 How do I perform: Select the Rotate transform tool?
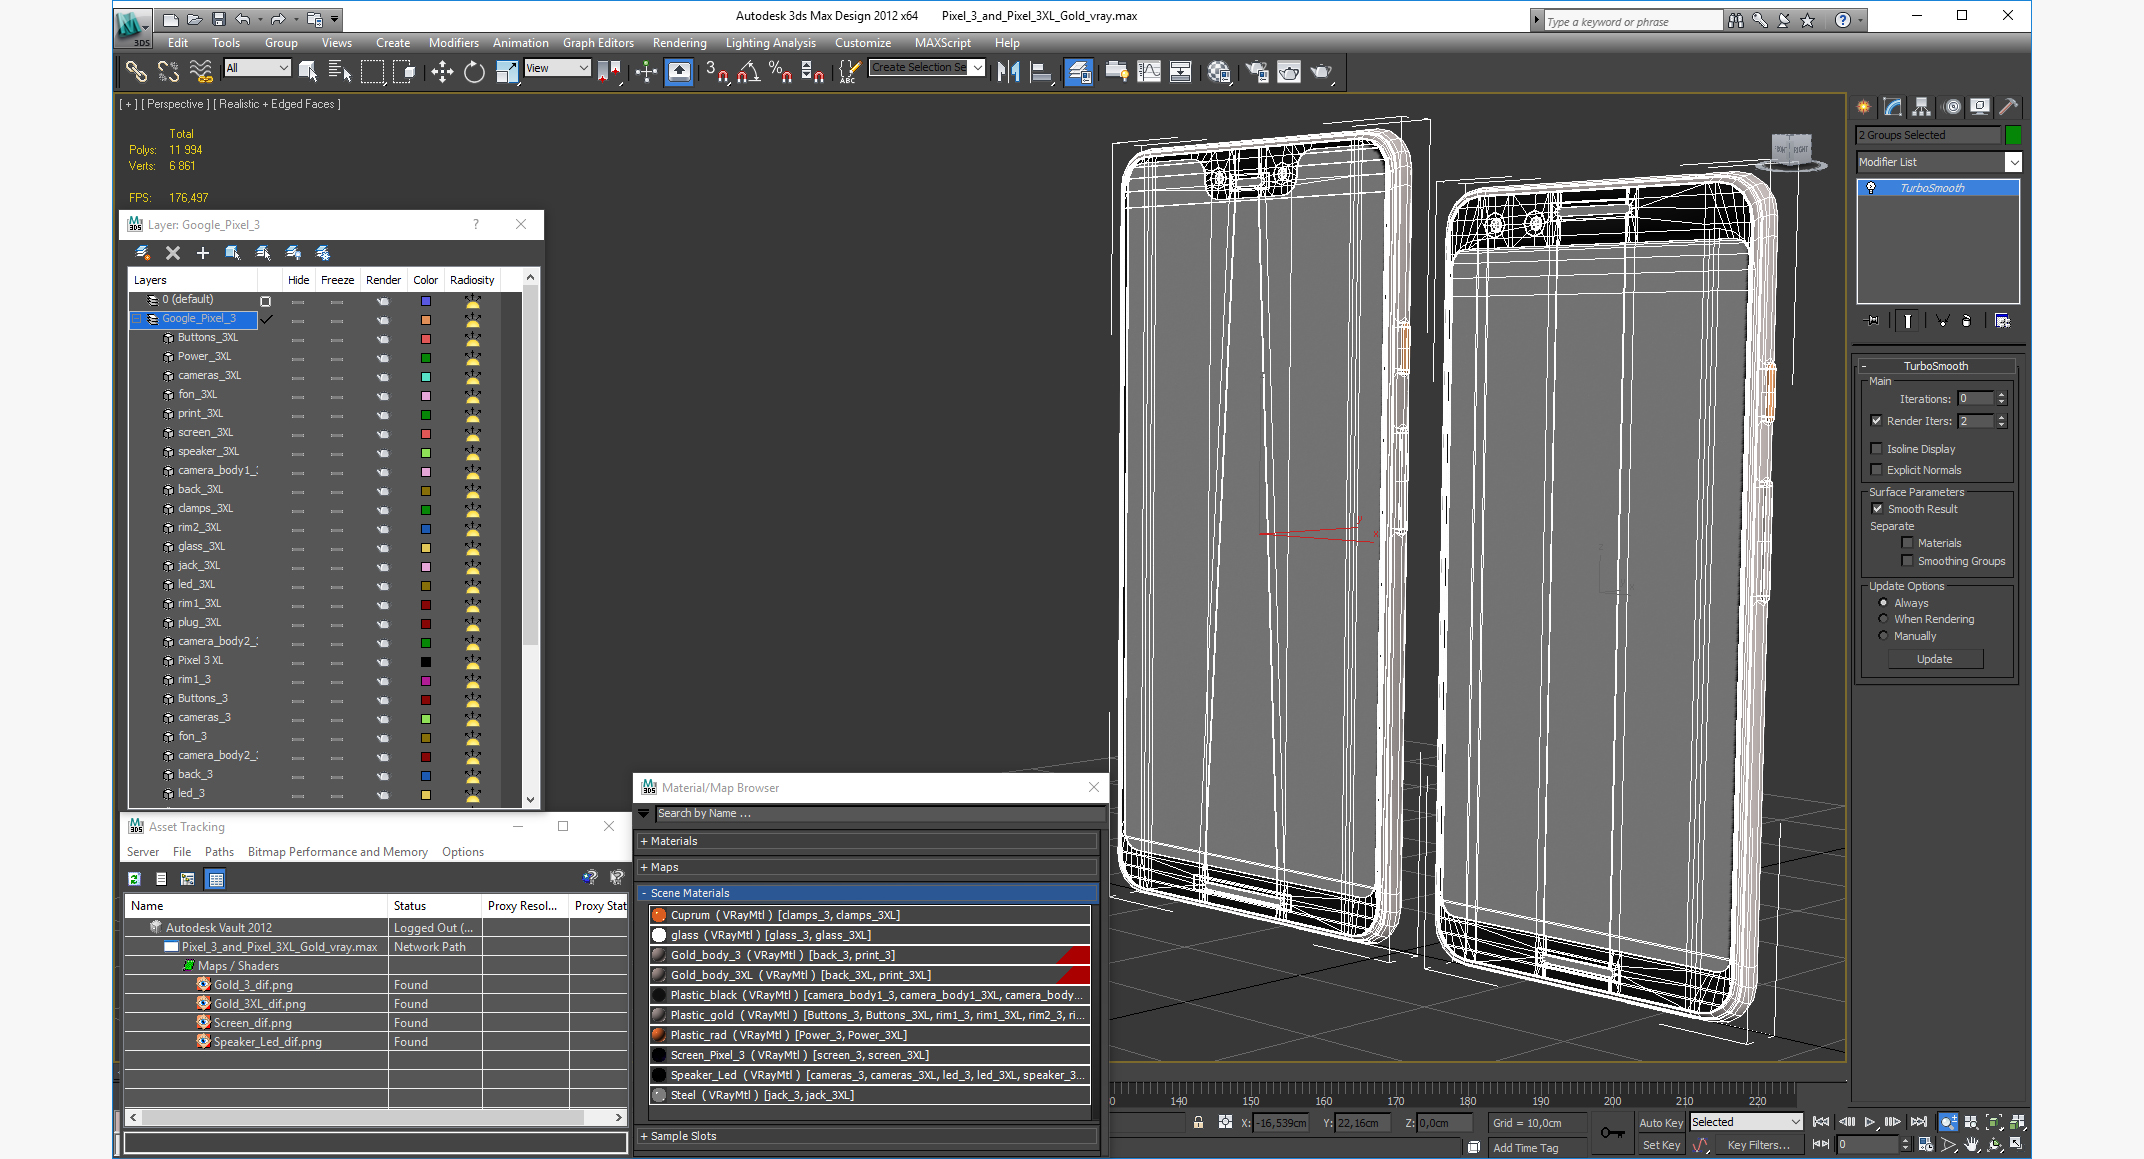click(x=474, y=72)
